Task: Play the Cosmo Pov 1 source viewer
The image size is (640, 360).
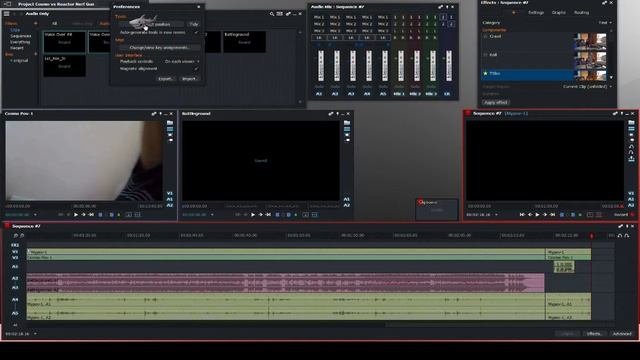Action: pos(76,215)
